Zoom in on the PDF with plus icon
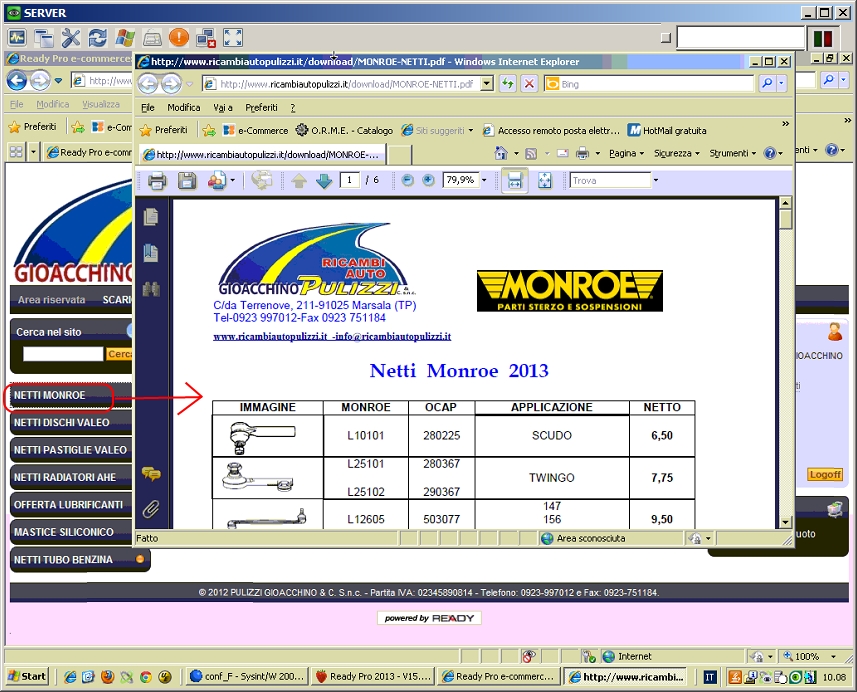The image size is (857, 692). click(x=428, y=180)
